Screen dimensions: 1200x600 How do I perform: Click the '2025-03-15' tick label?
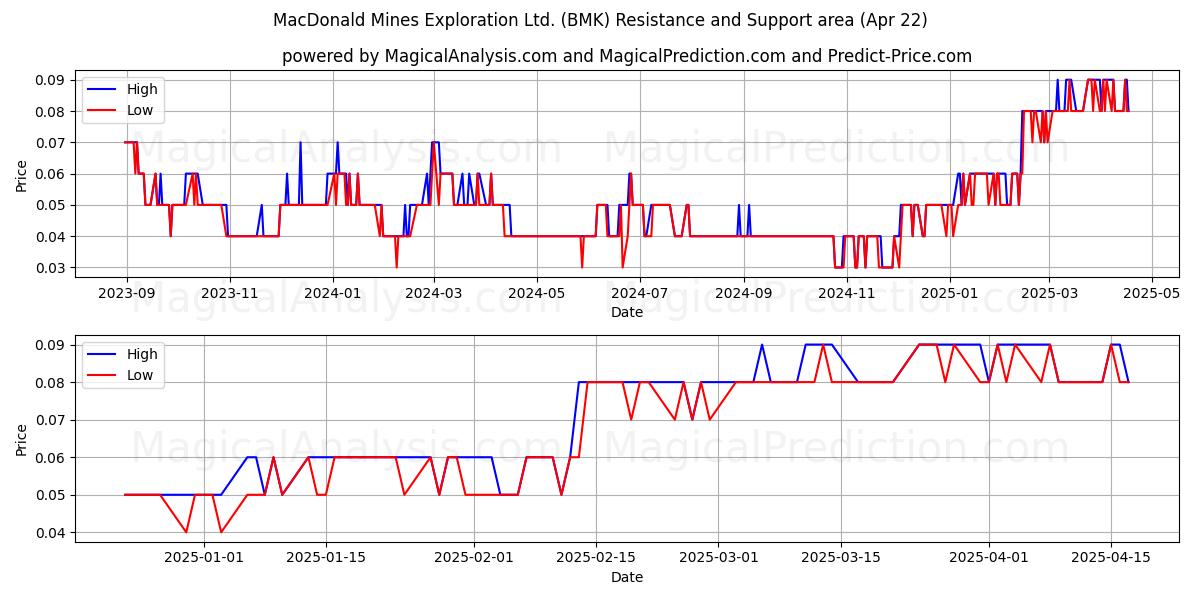(839, 558)
